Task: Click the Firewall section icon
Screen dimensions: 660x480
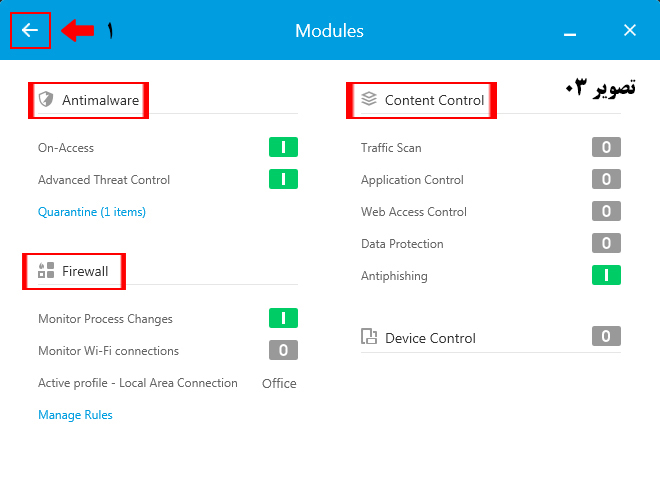Action: [45, 271]
